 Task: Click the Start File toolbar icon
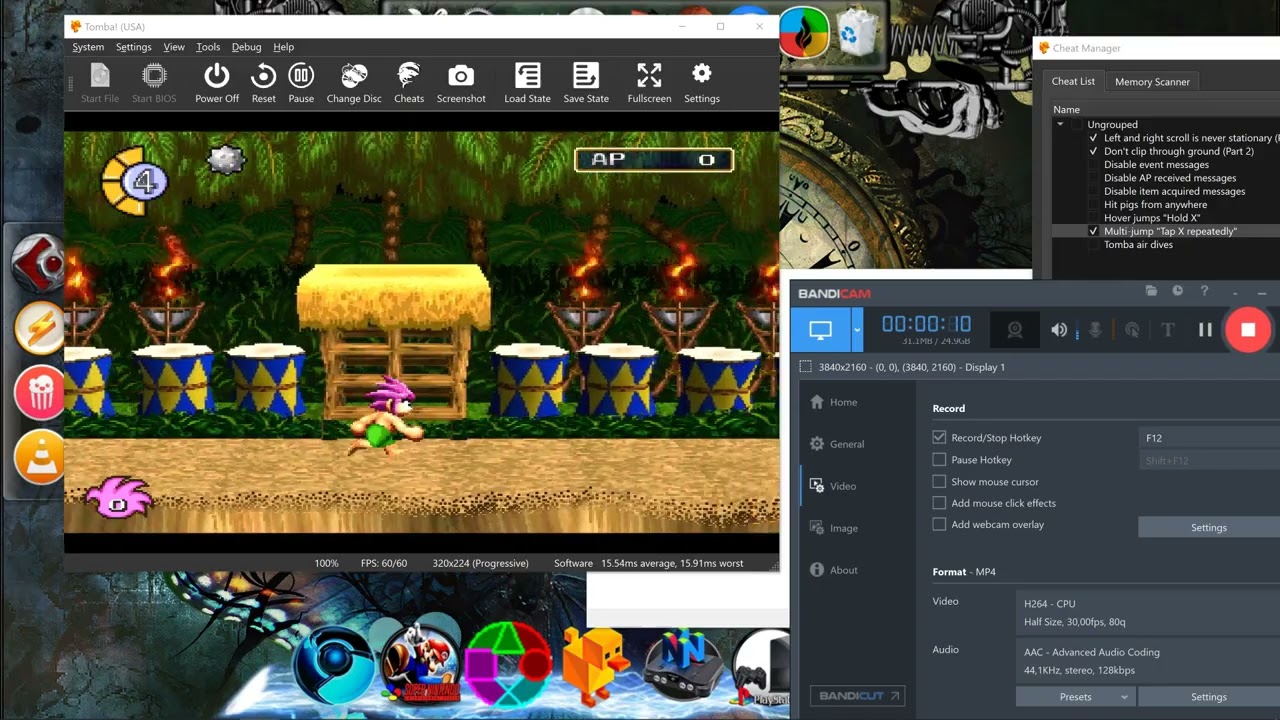100,82
